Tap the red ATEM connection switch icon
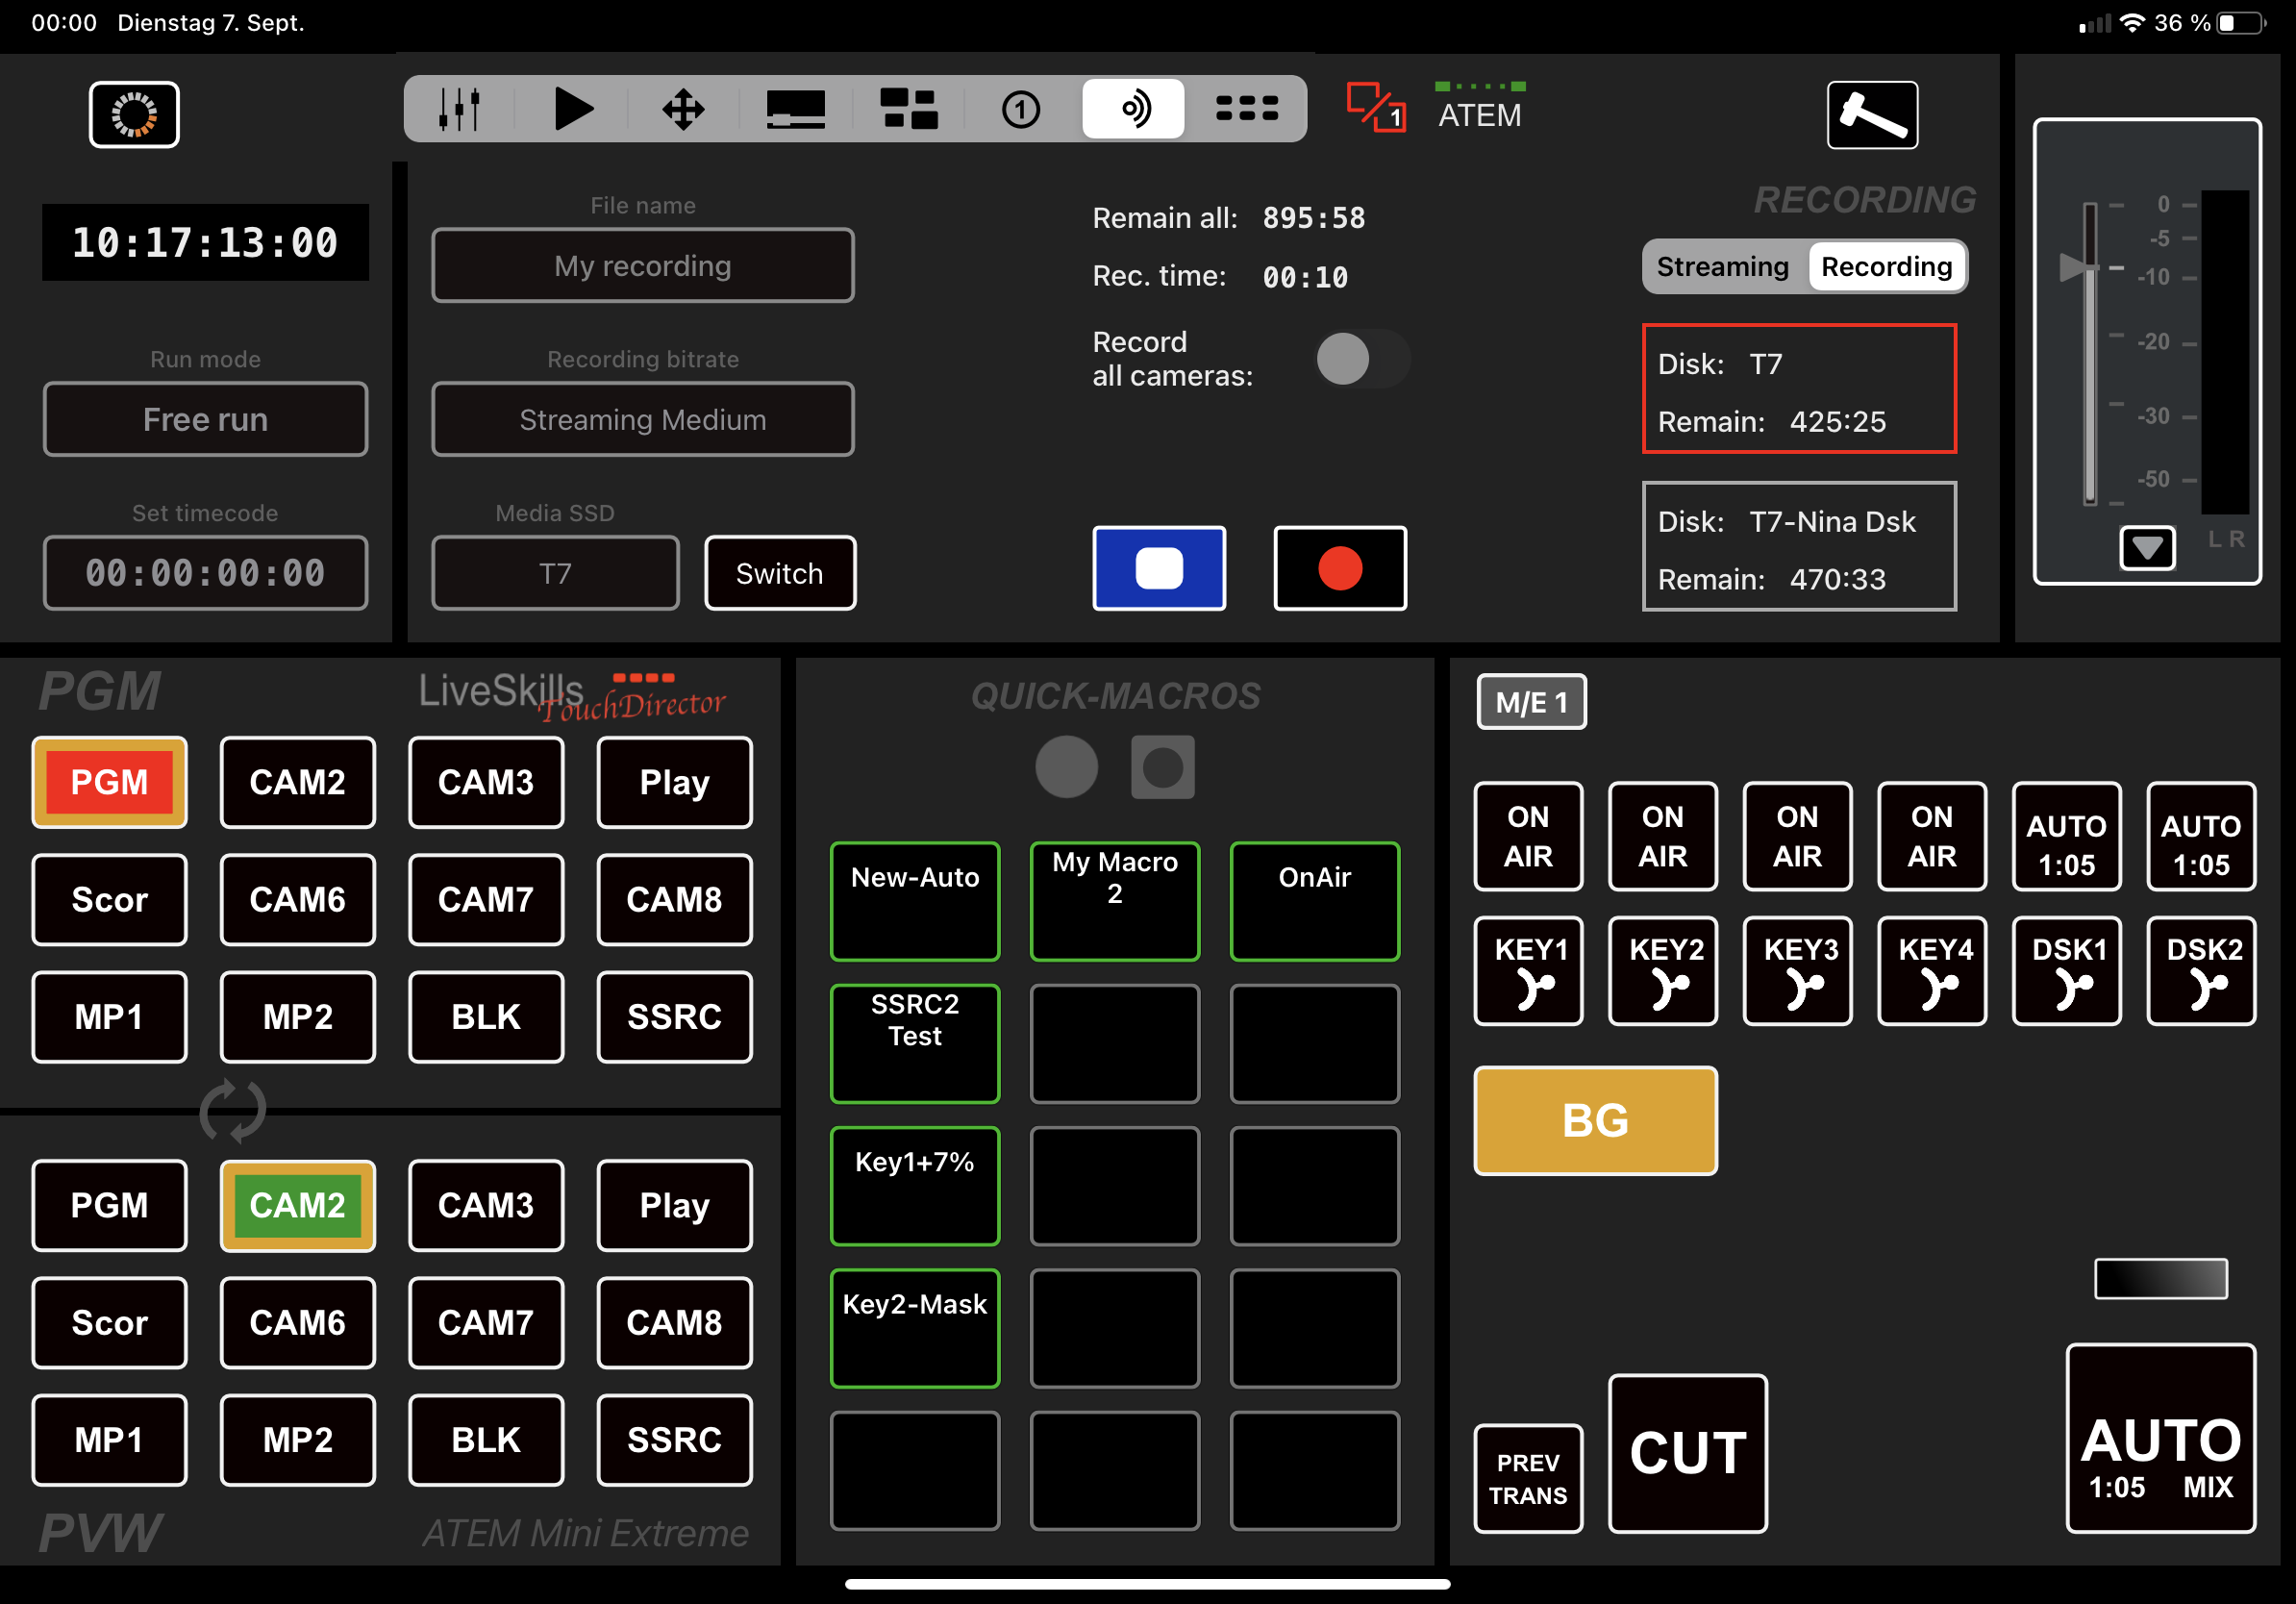This screenshot has width=2296, height=1604. pos(1376,107)
